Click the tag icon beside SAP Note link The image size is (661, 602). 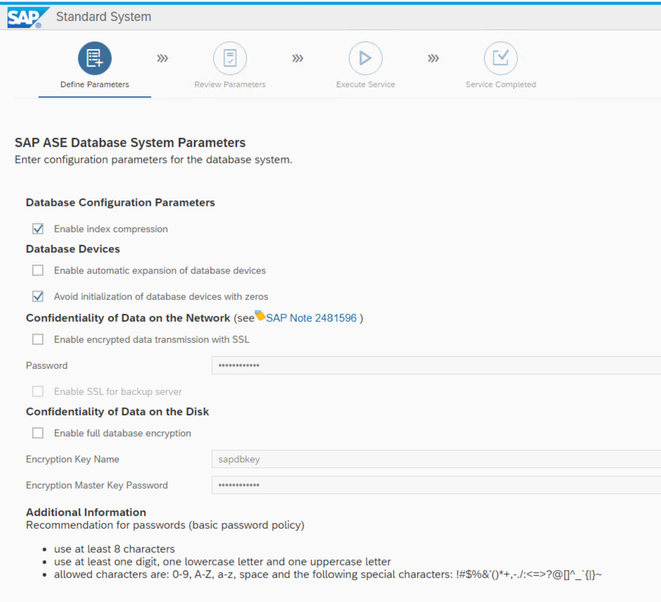point(260,315)
